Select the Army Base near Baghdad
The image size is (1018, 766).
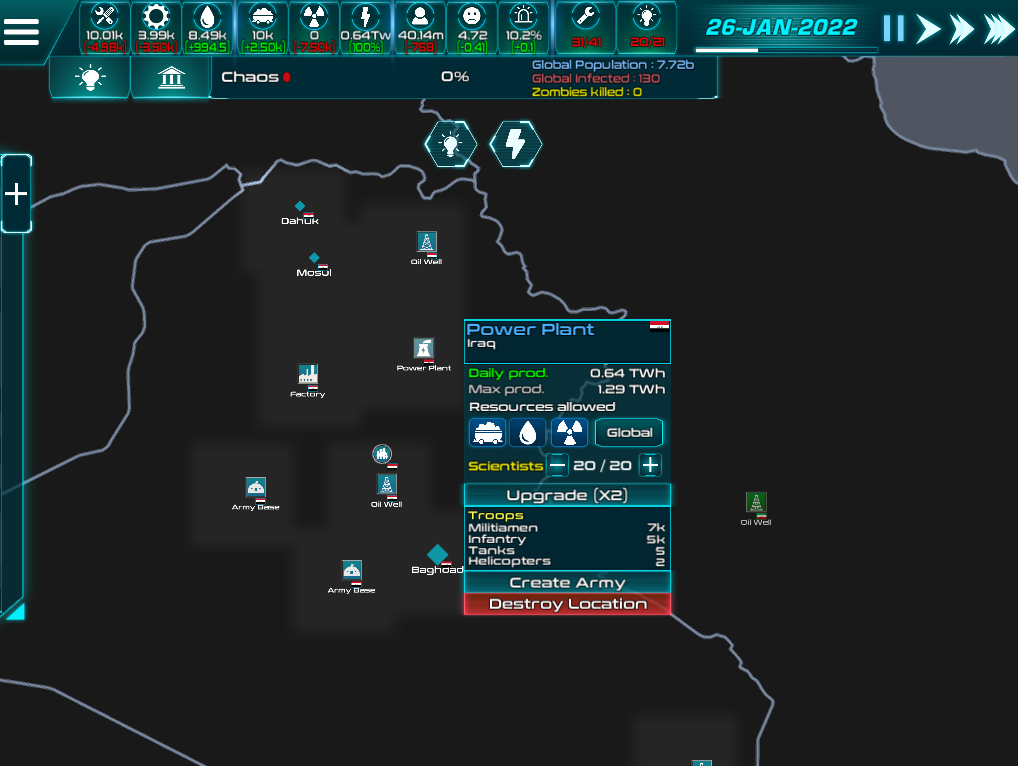[352, 571]
